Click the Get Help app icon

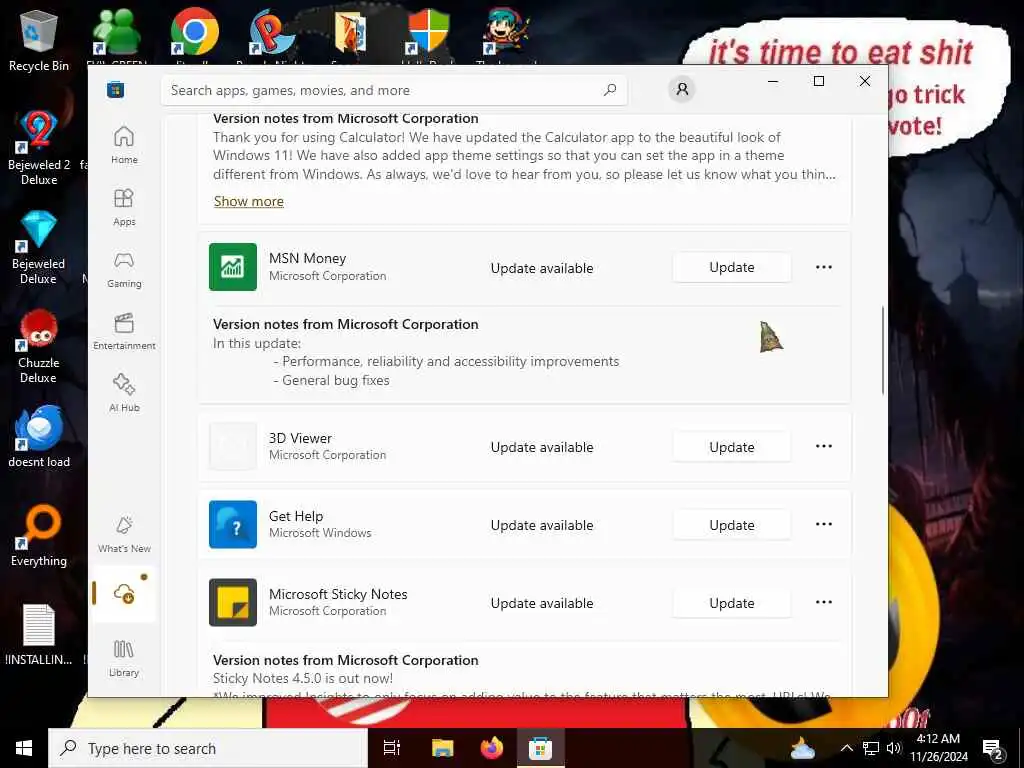click(232, 524)
